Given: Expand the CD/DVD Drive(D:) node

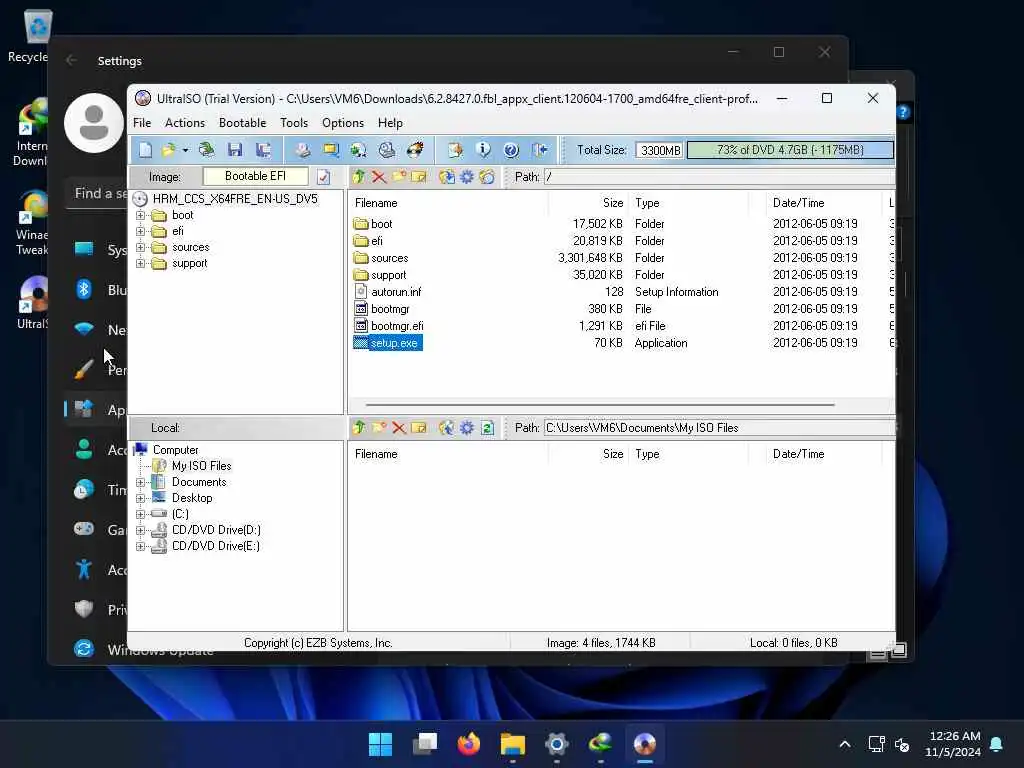Looking at the screenshot, I should 140,530.
